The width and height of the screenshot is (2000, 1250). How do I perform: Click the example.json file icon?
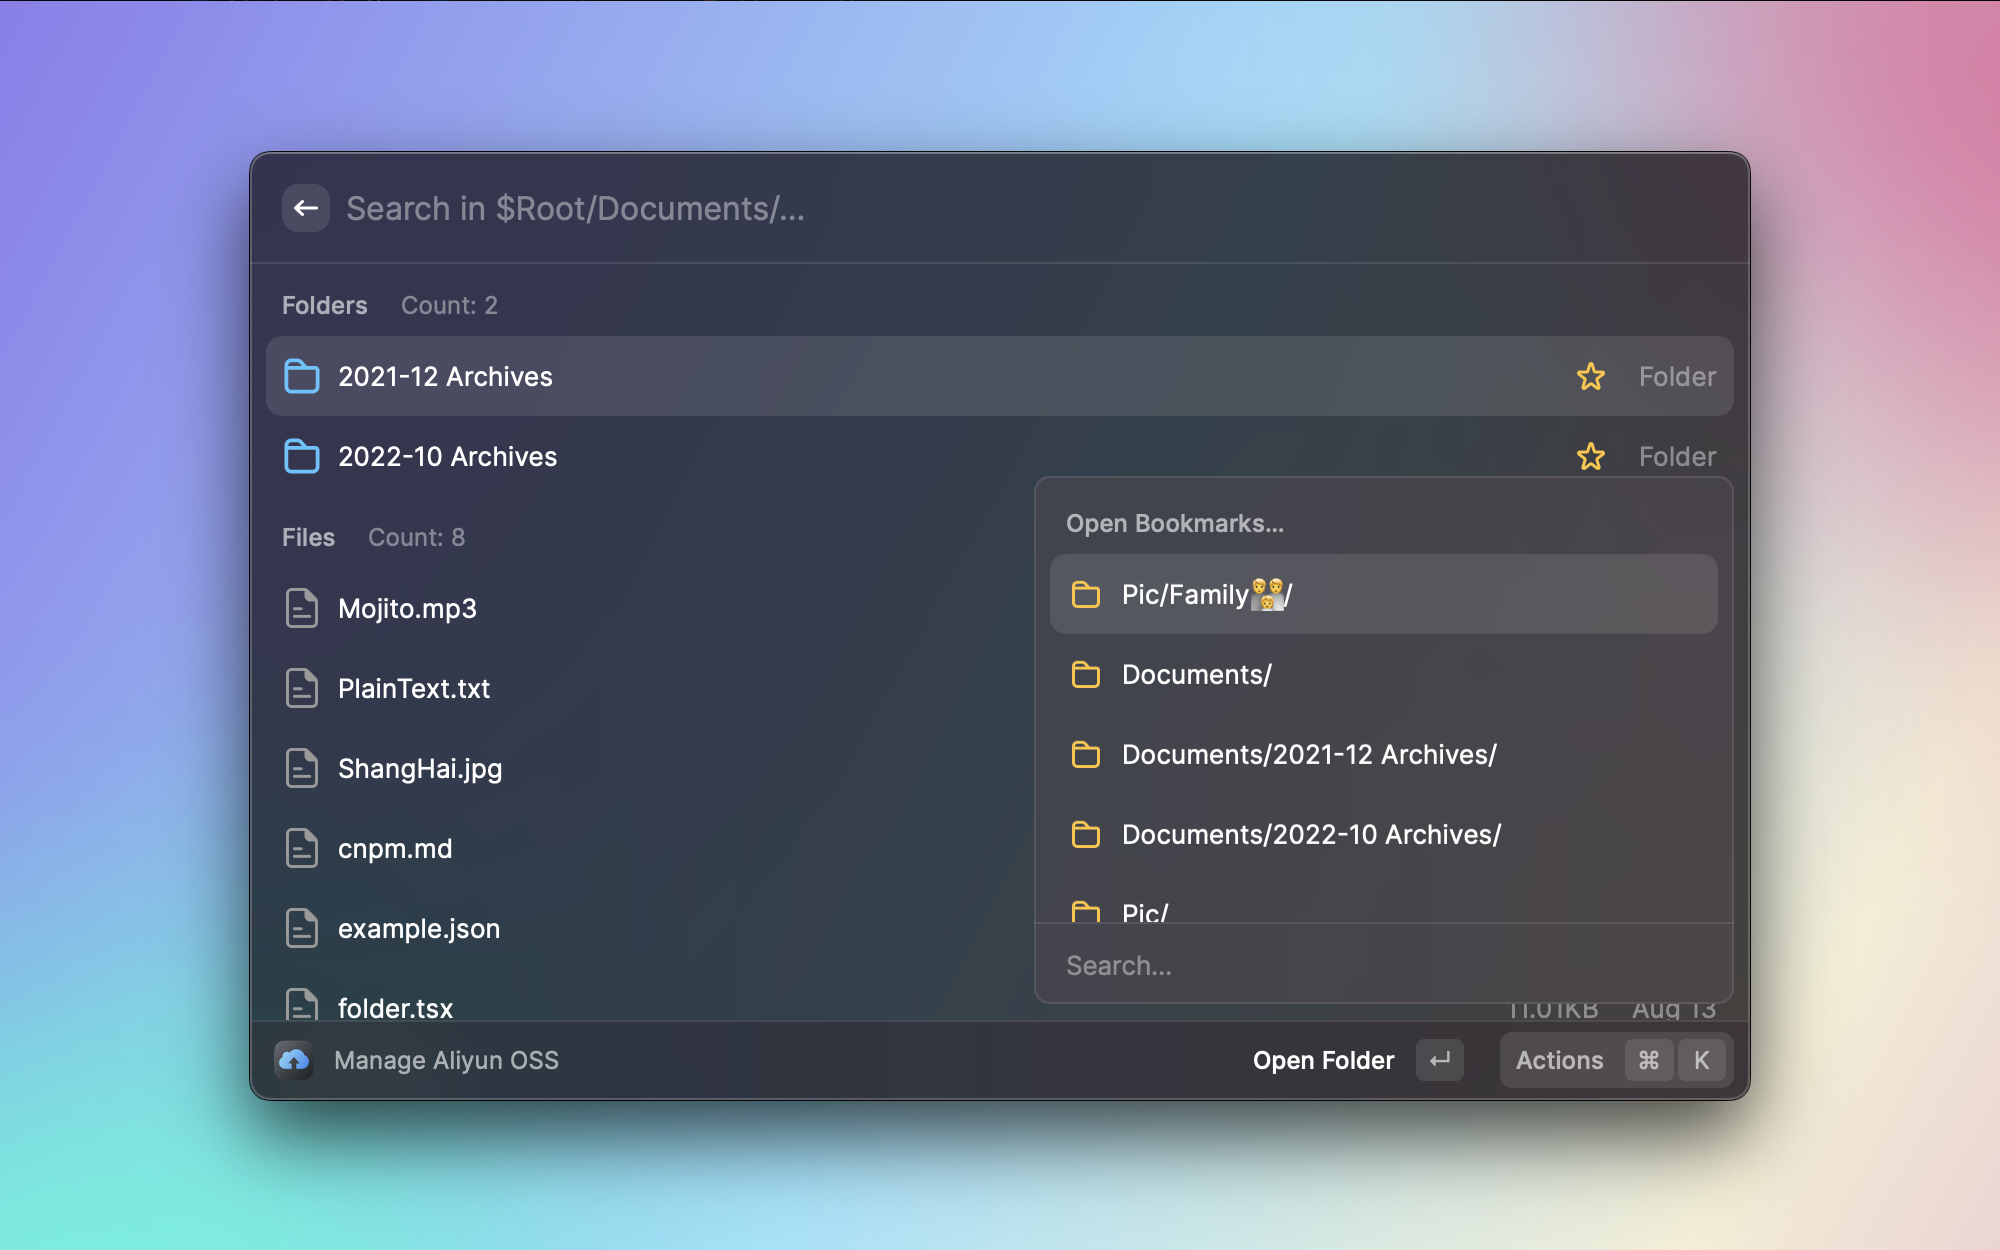tap(301, 928)
